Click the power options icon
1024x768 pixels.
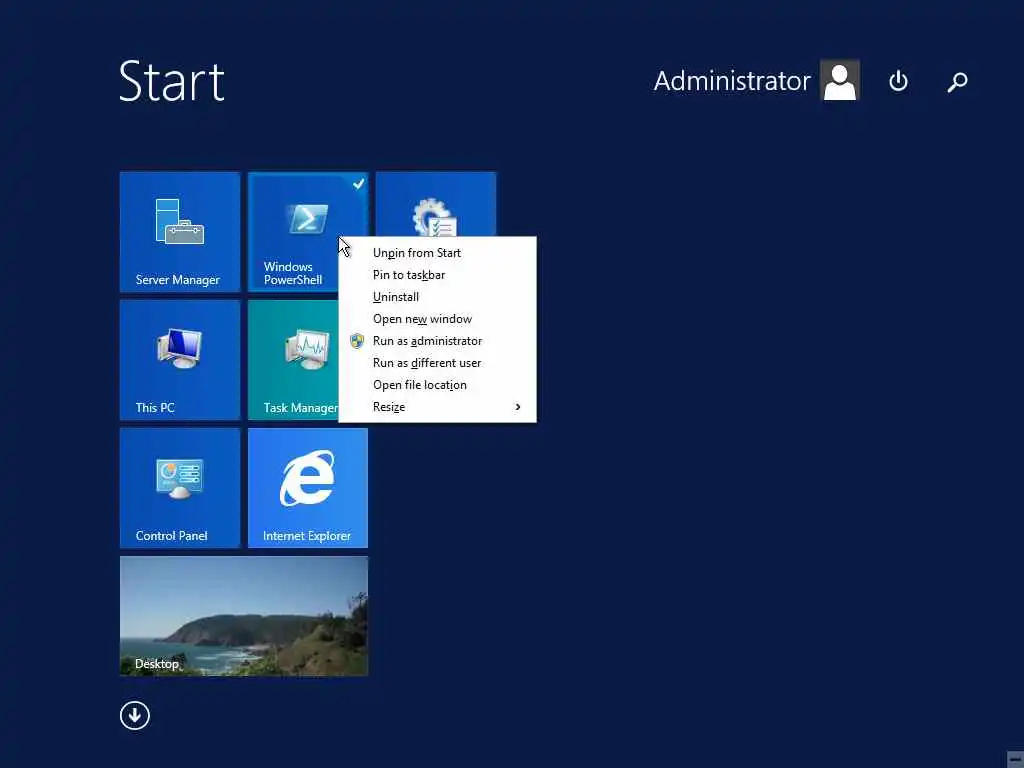pyautogui.click(x=898, y=81)
